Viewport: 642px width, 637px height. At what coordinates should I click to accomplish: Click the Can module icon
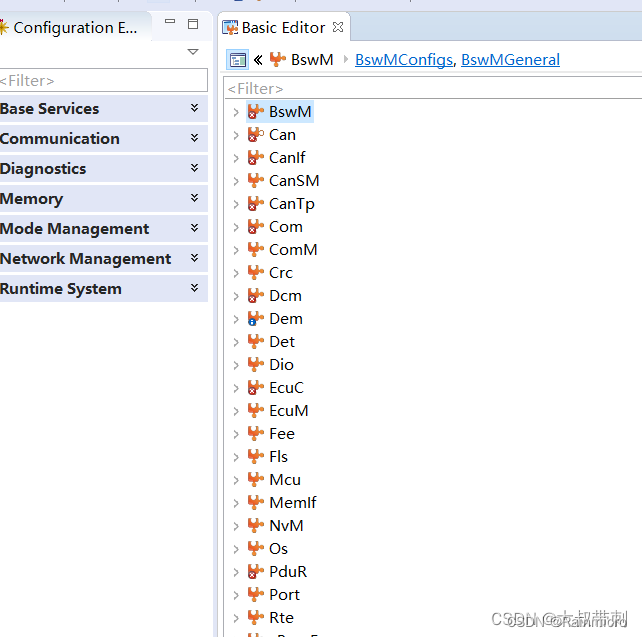pos(256,134)
